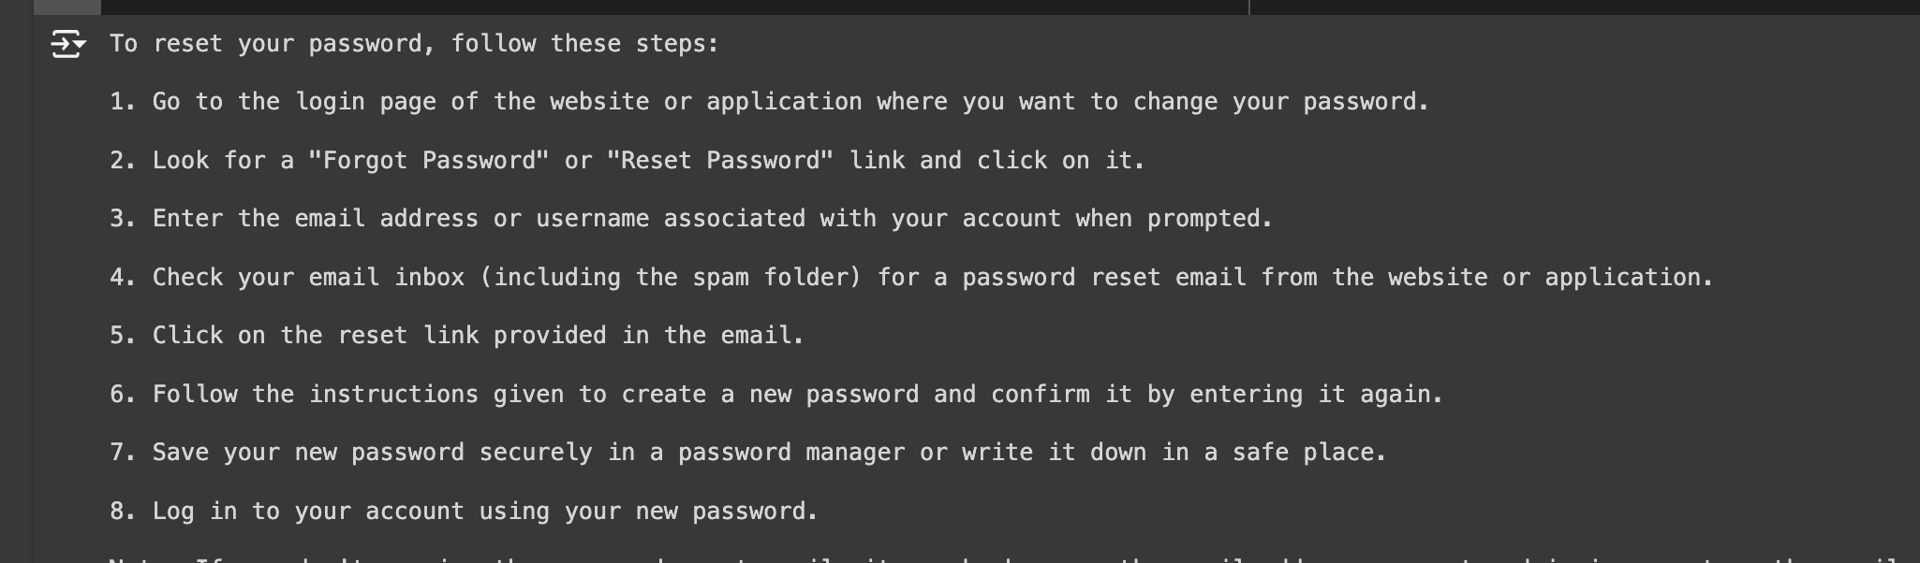This screenshot has width=1920, height=563.
Task: Click the number 1. list marker
Action: (123, 102)
